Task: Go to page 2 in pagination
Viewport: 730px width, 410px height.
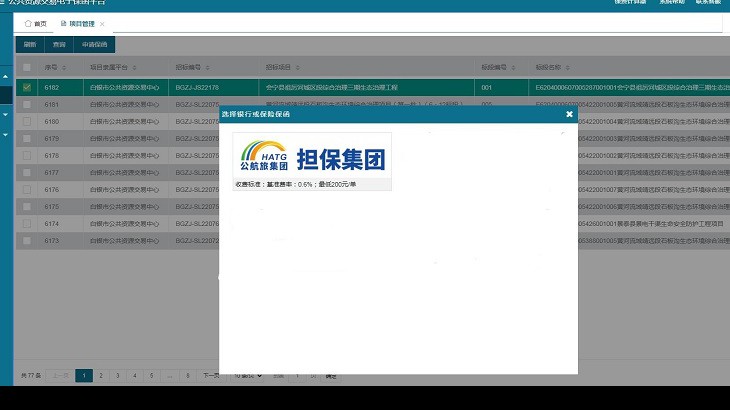Action: click(101, 376)
